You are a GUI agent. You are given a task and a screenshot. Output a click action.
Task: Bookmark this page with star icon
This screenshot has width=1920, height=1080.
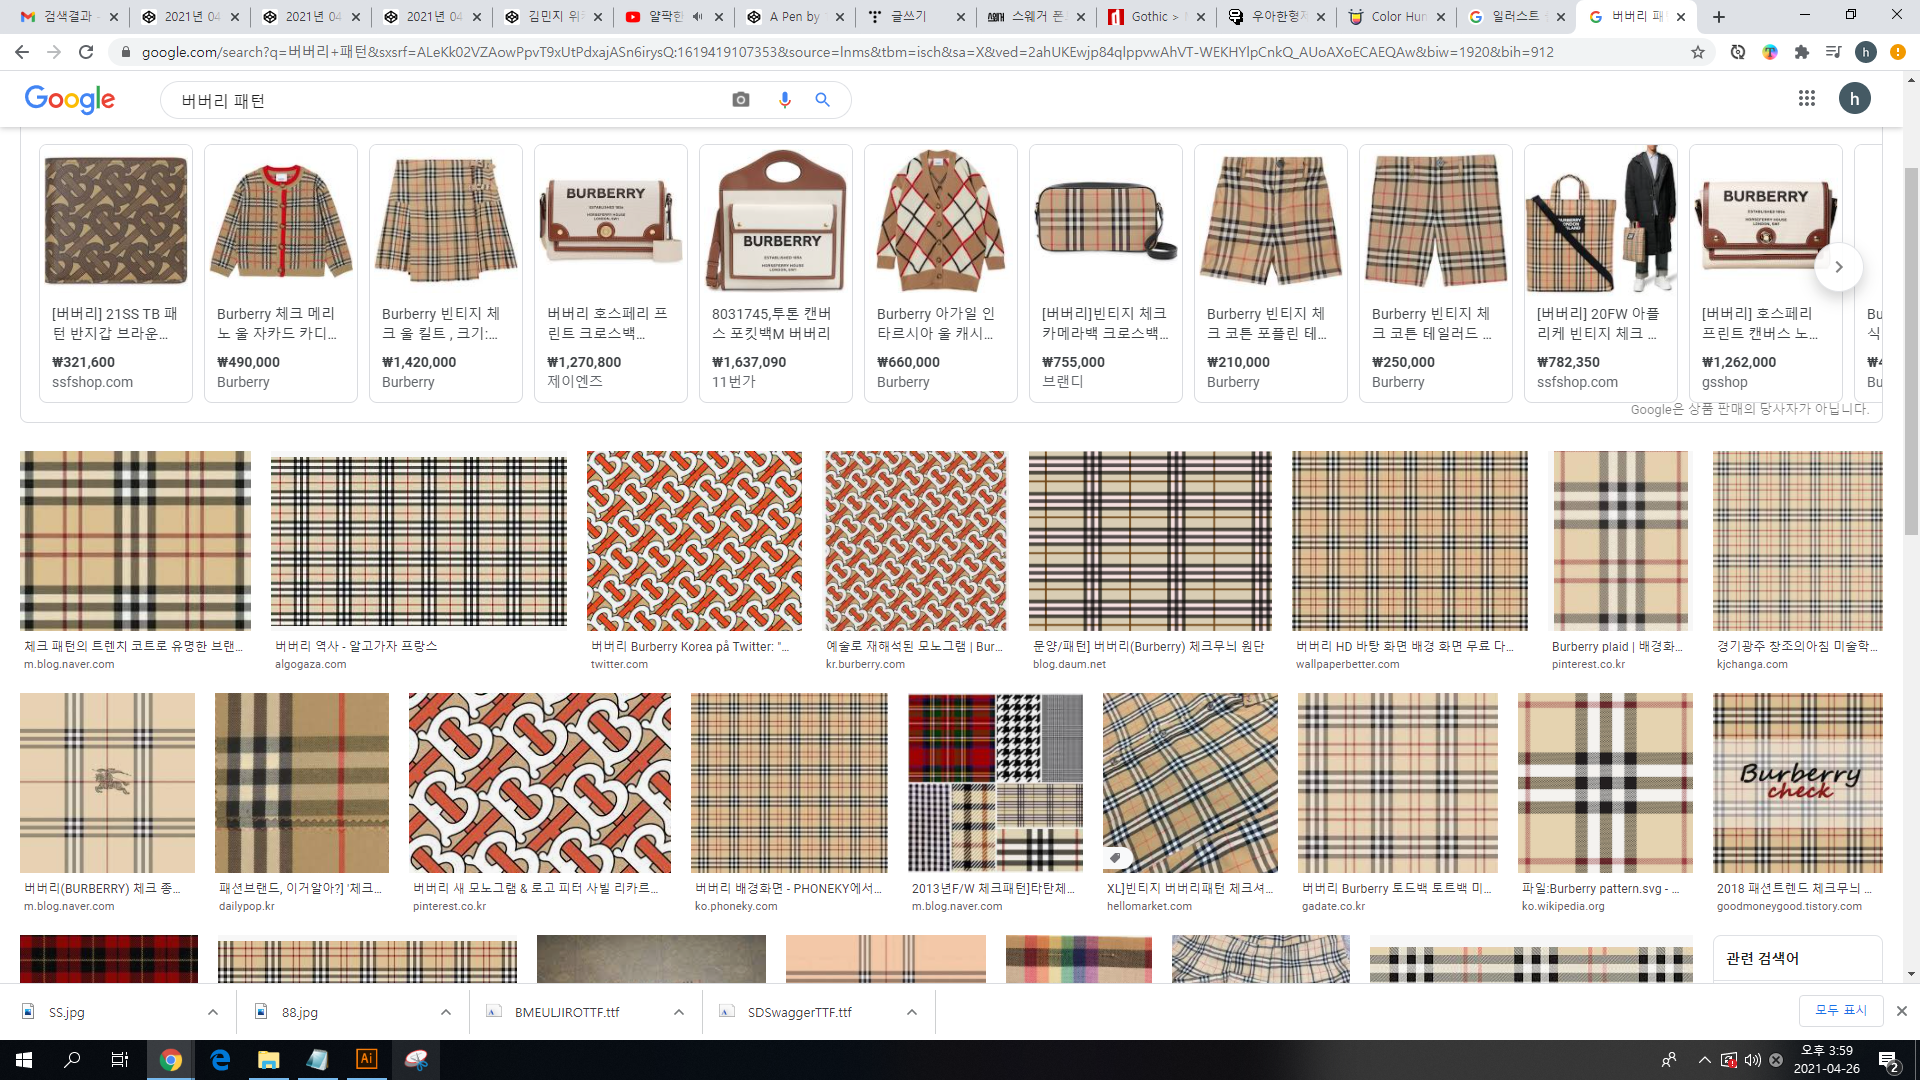click(x=1698, y=52)
